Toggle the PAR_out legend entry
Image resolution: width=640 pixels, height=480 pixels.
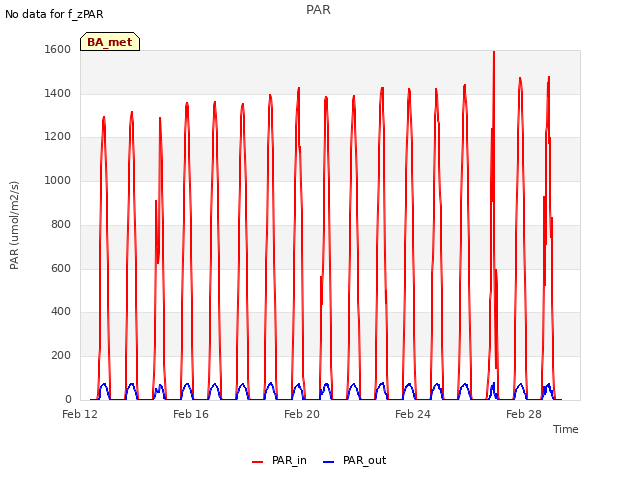pyautogui.click(x=354, y=460)
